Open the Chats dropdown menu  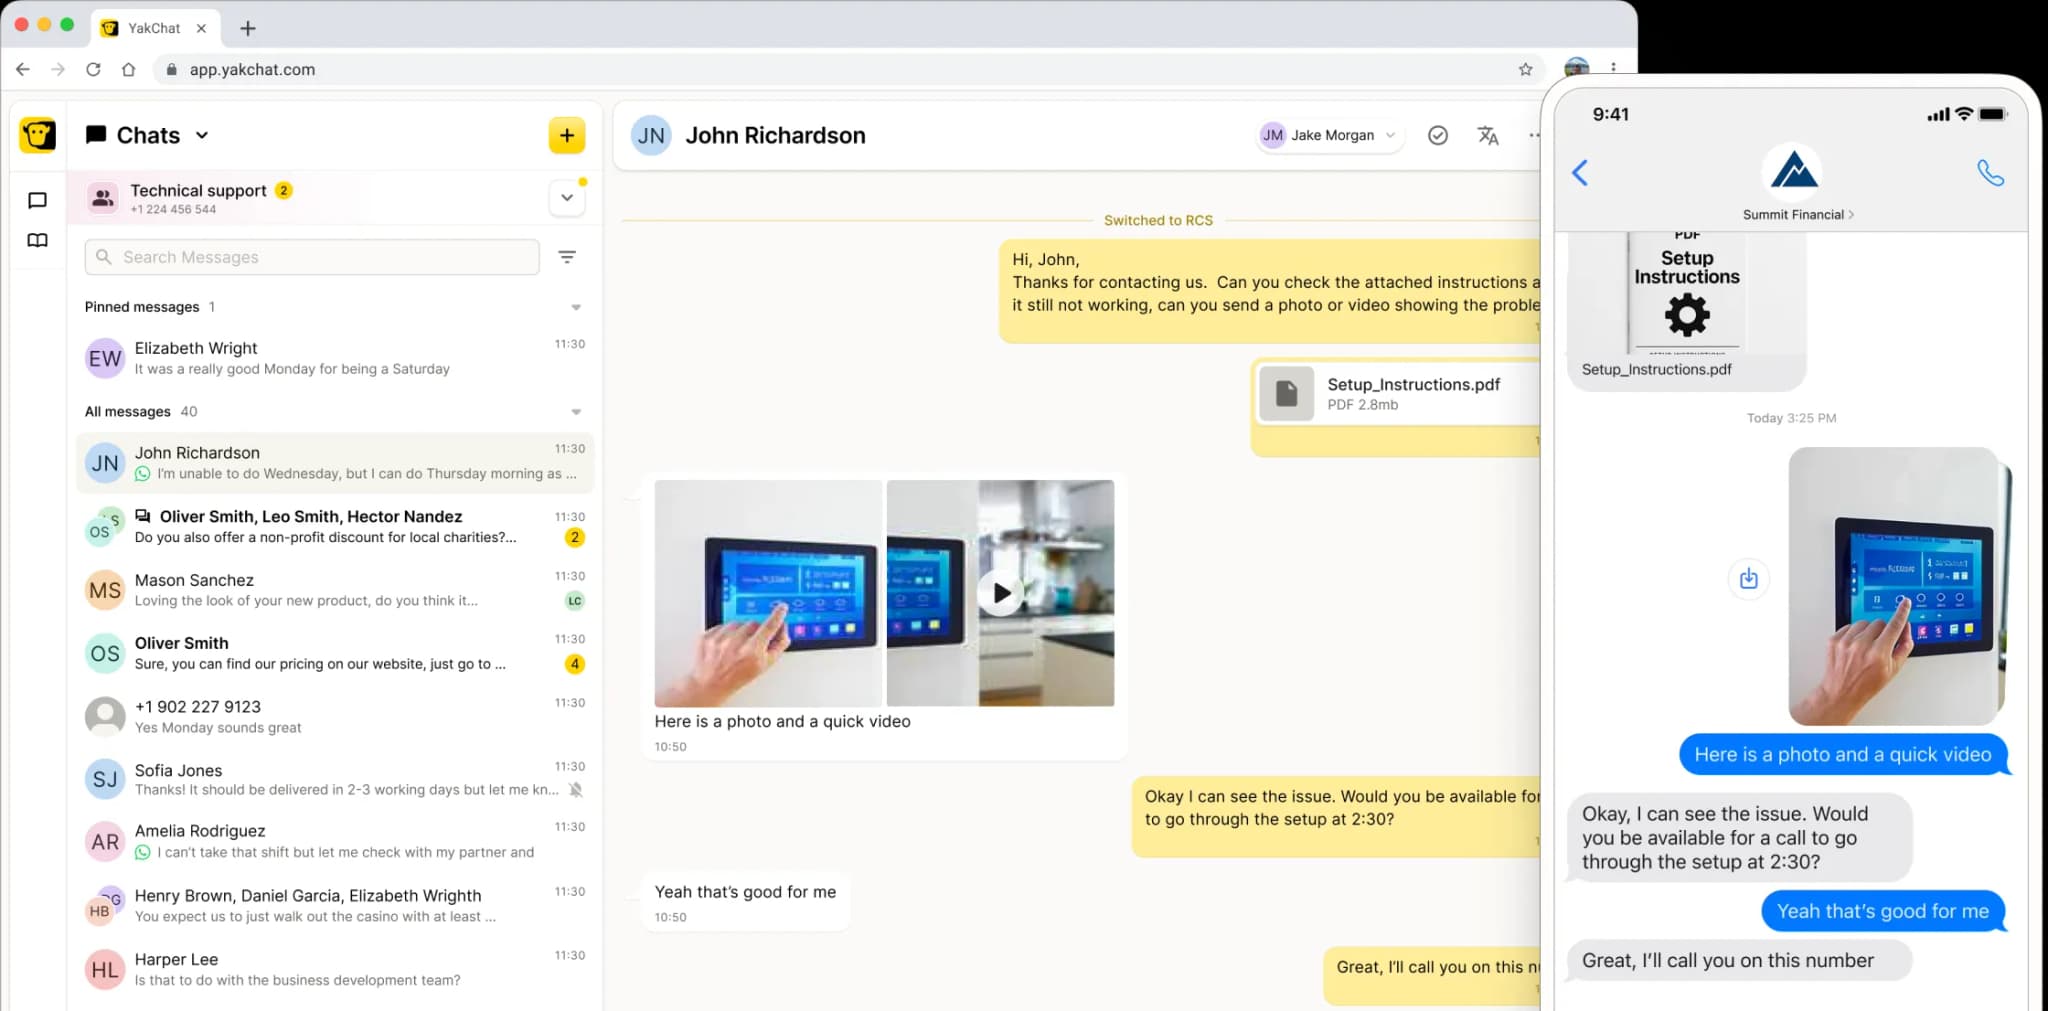[x=202, y=135]
